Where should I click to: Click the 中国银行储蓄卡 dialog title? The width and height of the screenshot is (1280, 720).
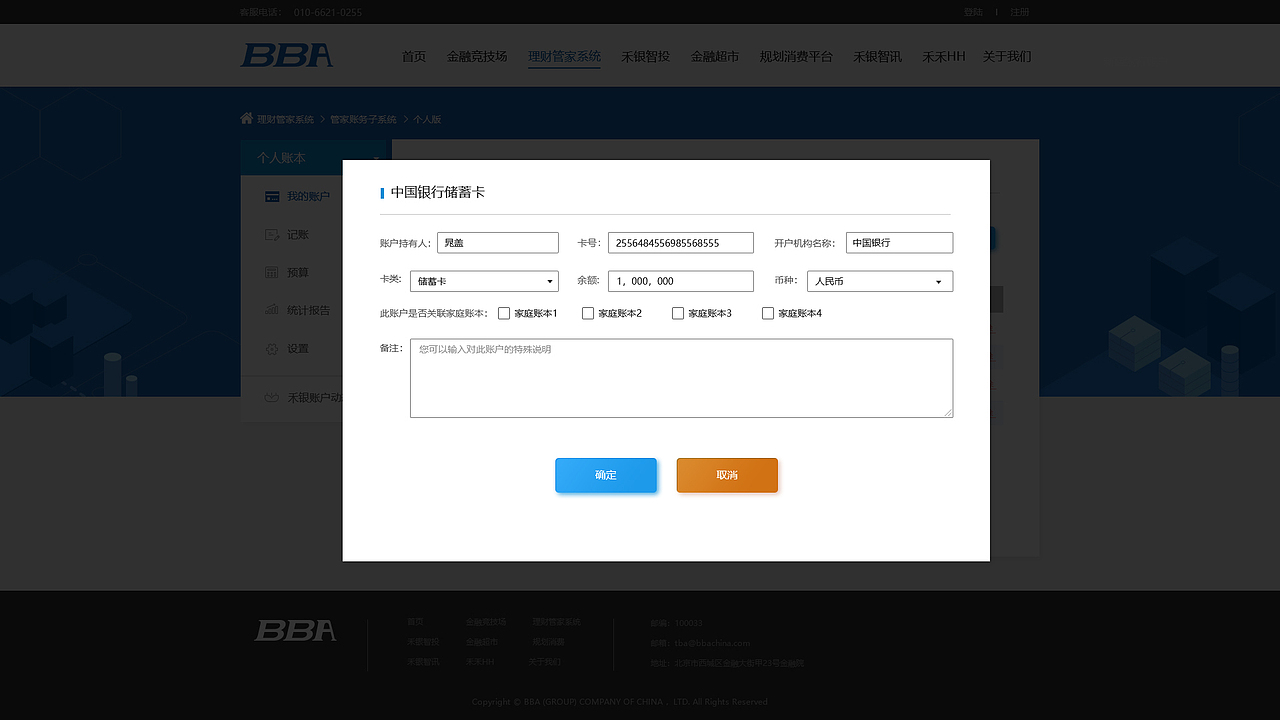coord(438,192)
